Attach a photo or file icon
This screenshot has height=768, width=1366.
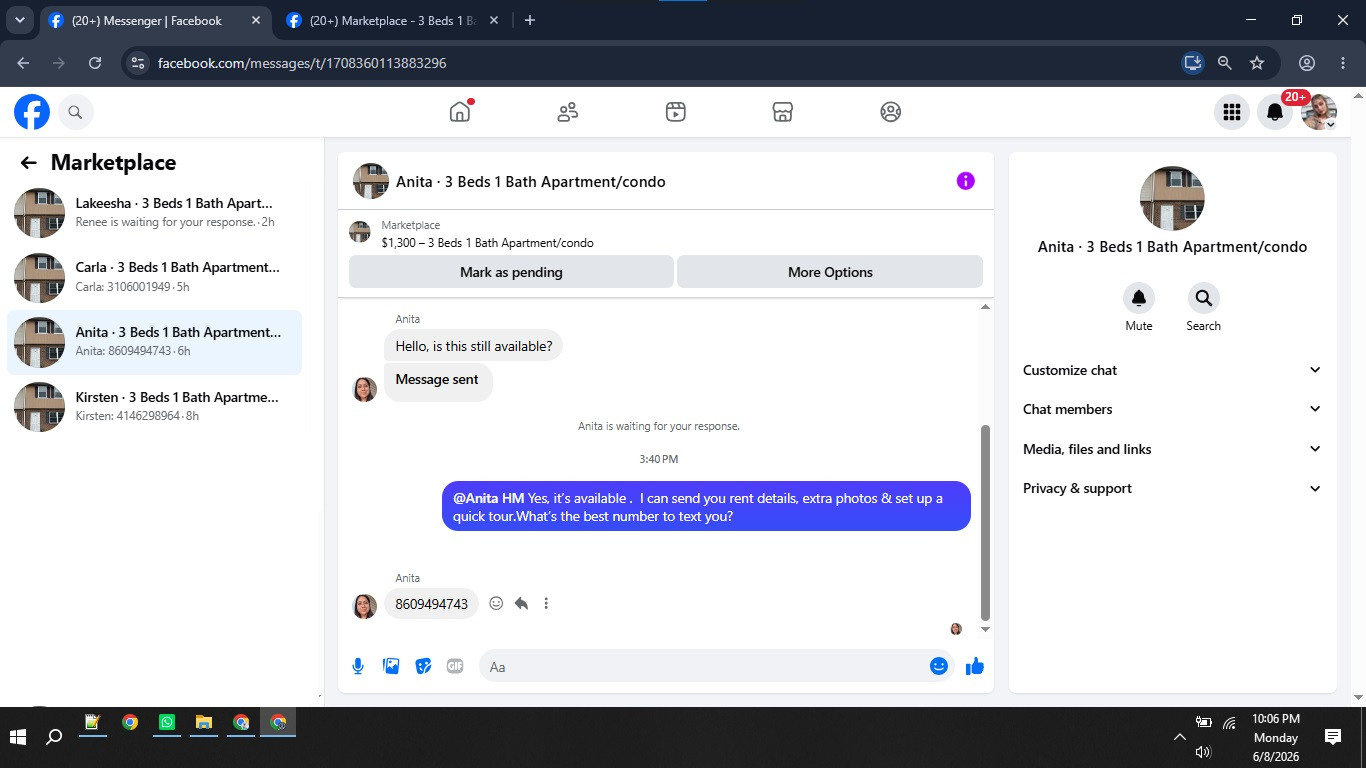pos(391,666)
